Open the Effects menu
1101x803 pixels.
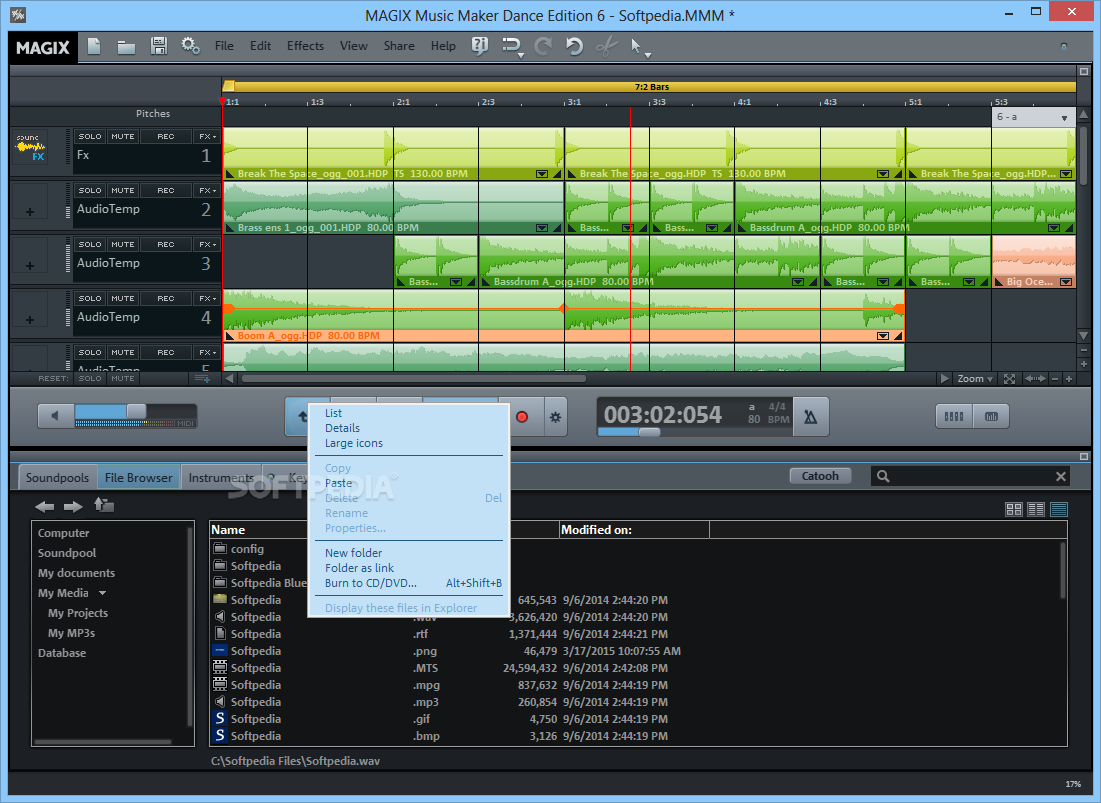[x=305, y=46]
